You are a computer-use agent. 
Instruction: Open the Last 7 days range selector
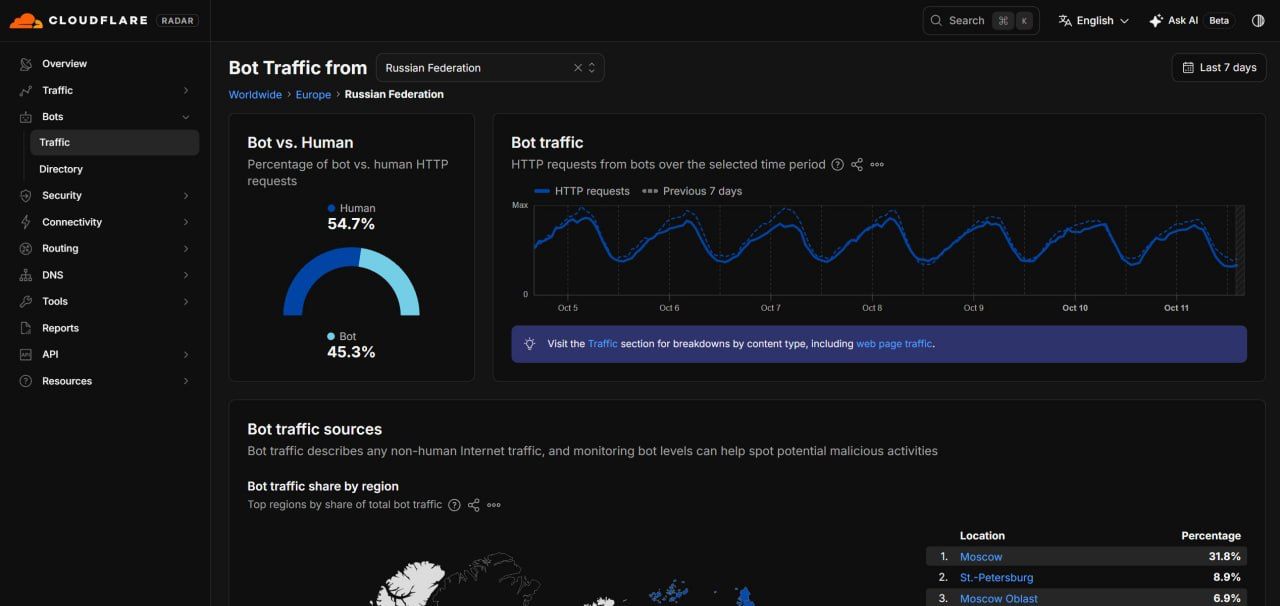click(x=1219, y=68)
